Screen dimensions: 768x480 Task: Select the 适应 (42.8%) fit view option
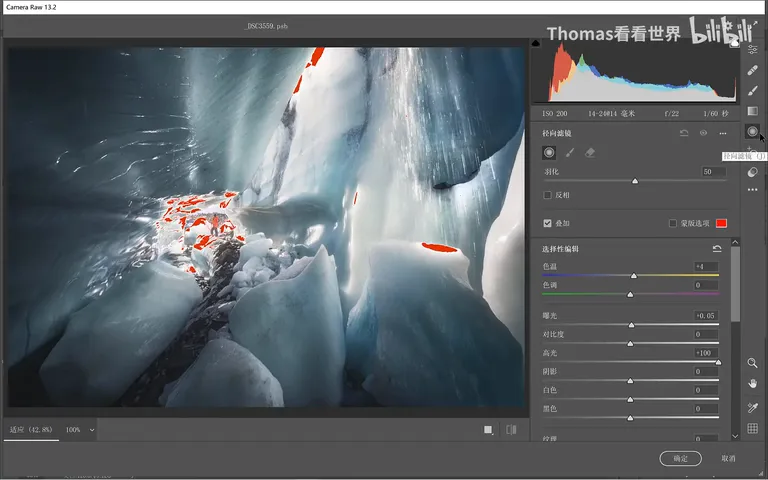coord(31,430)
